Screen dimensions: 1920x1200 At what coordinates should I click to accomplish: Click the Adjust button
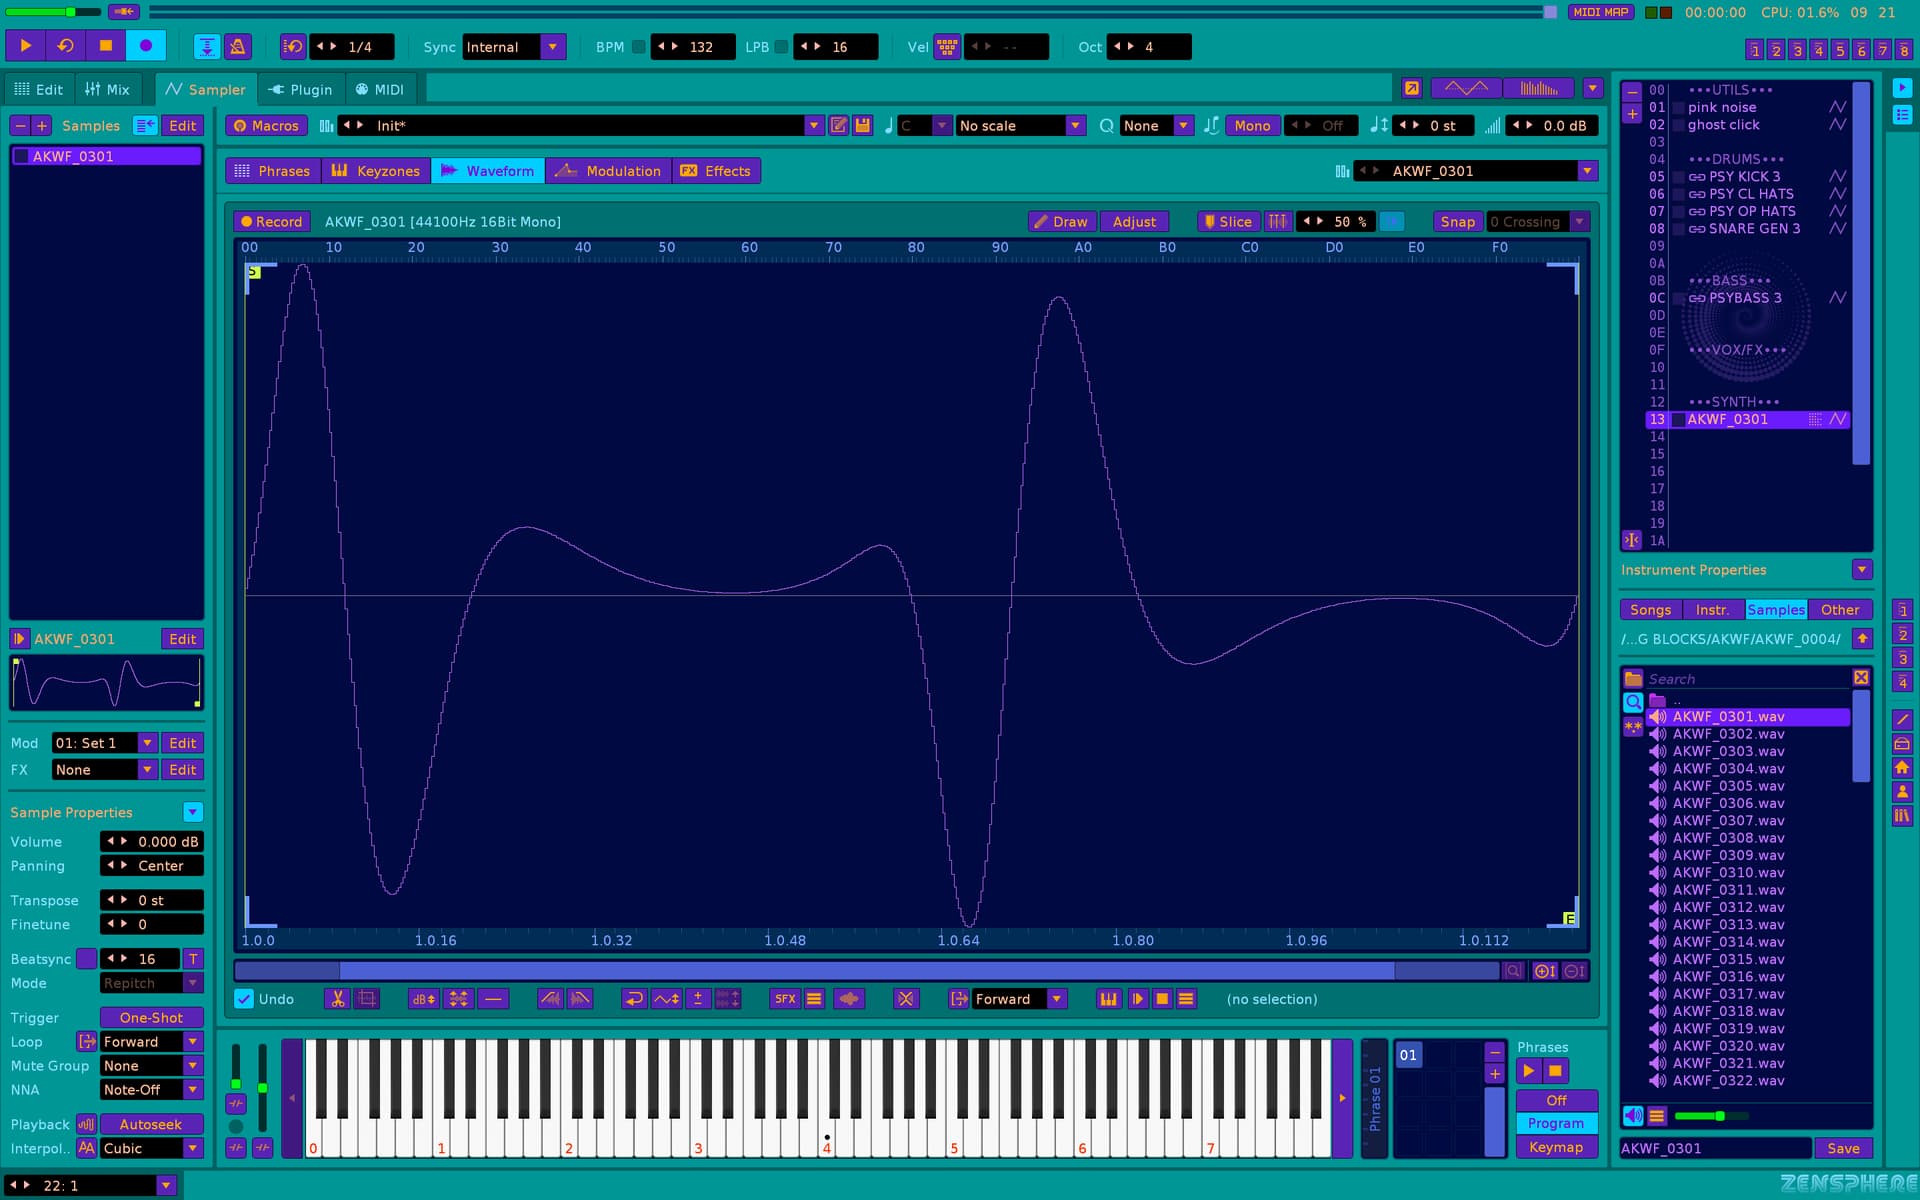(1134, 222)
